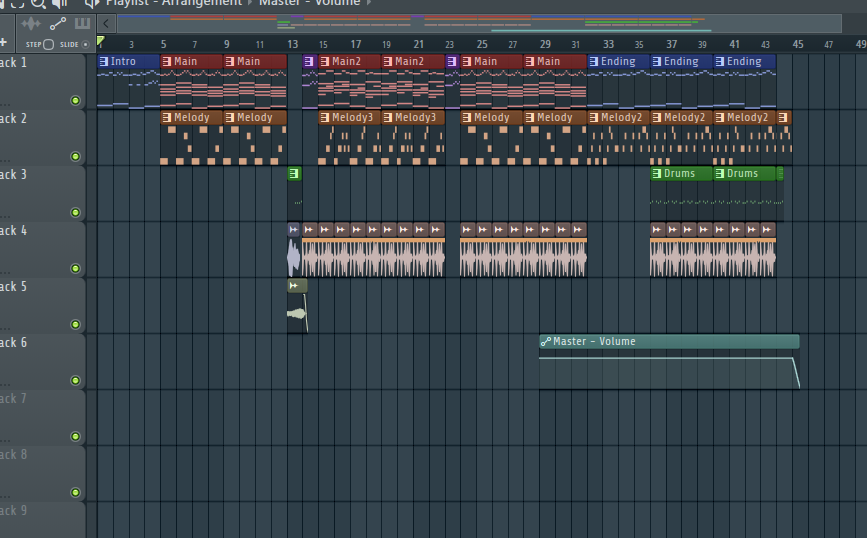Select the Melody clip starting at bar 5
The width and height of the screenshot is (867, 538).
coord(191,117)
